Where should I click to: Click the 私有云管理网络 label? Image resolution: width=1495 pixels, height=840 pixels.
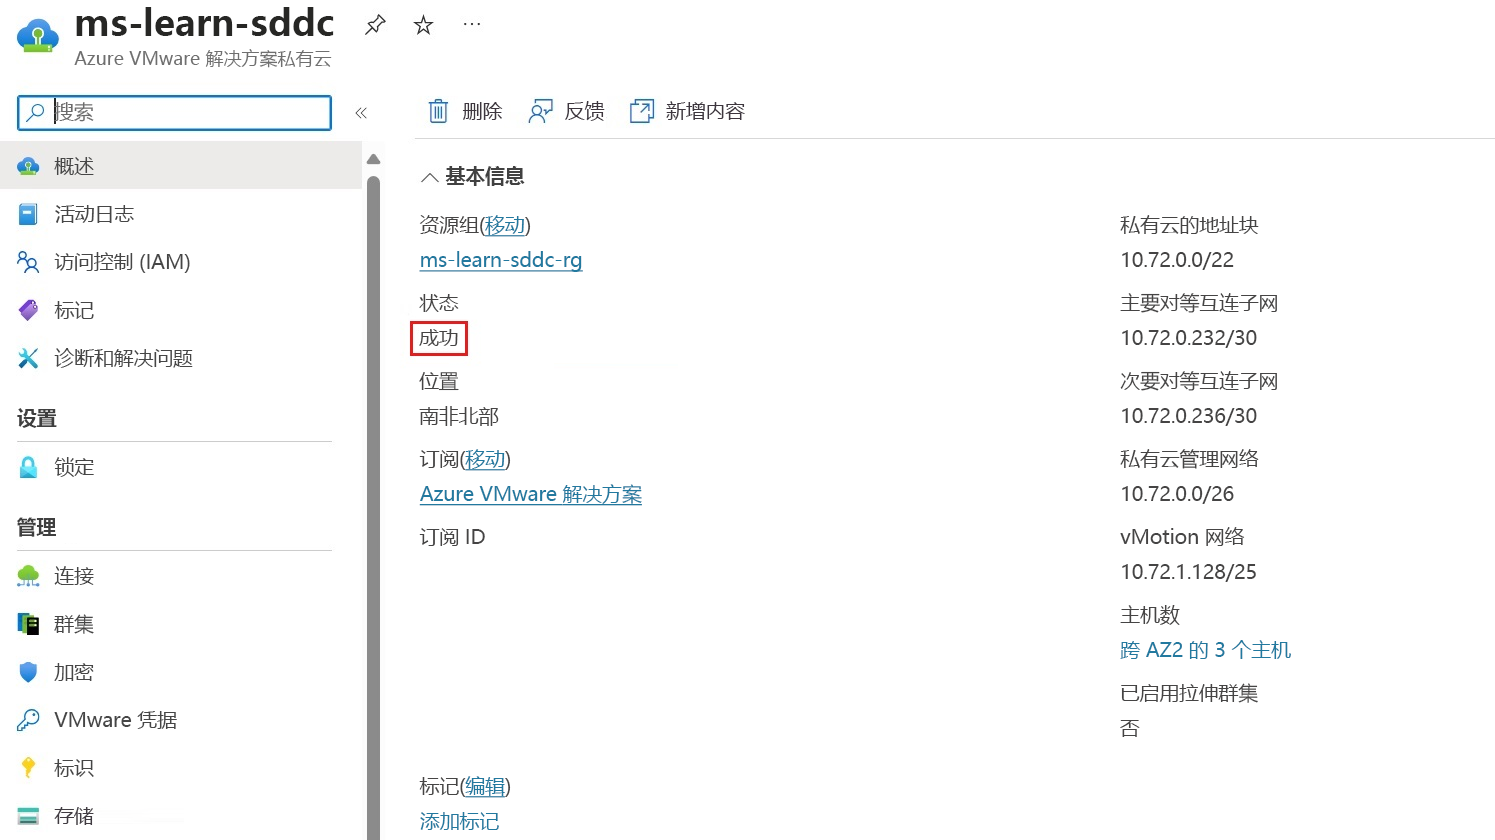click(x=1189, y=459)
